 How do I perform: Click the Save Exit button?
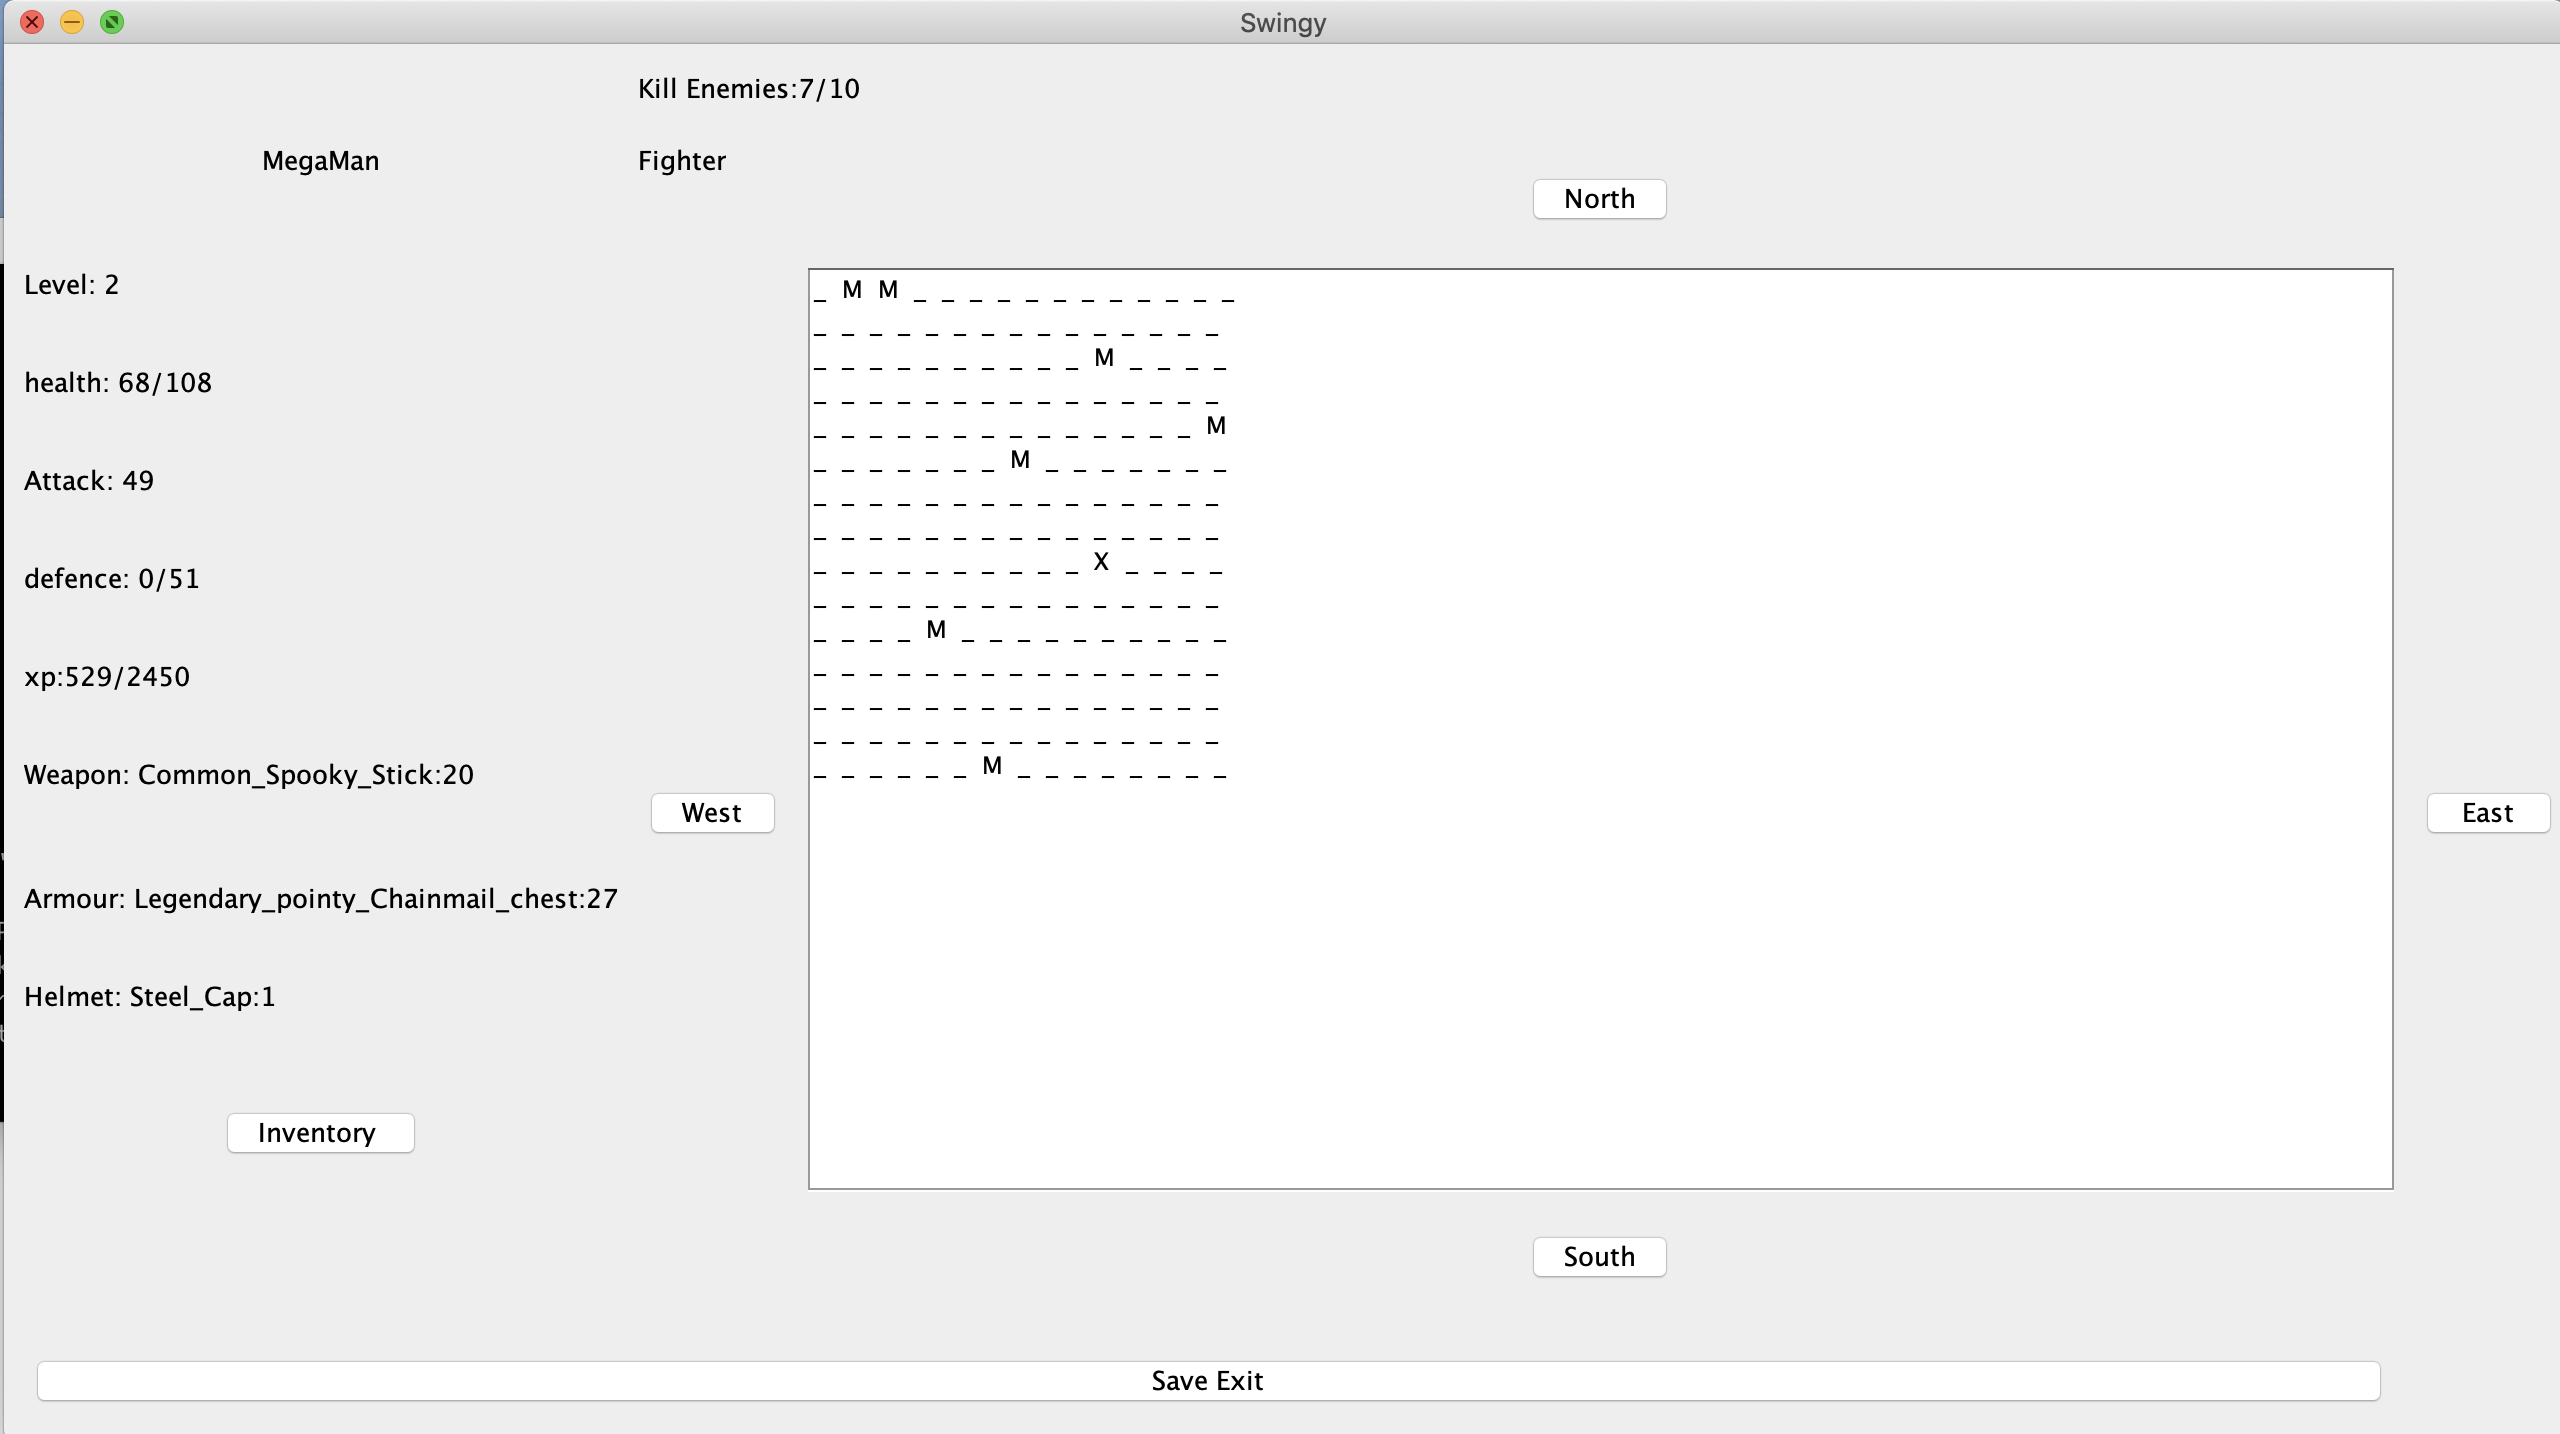tap(1208, 1381)
